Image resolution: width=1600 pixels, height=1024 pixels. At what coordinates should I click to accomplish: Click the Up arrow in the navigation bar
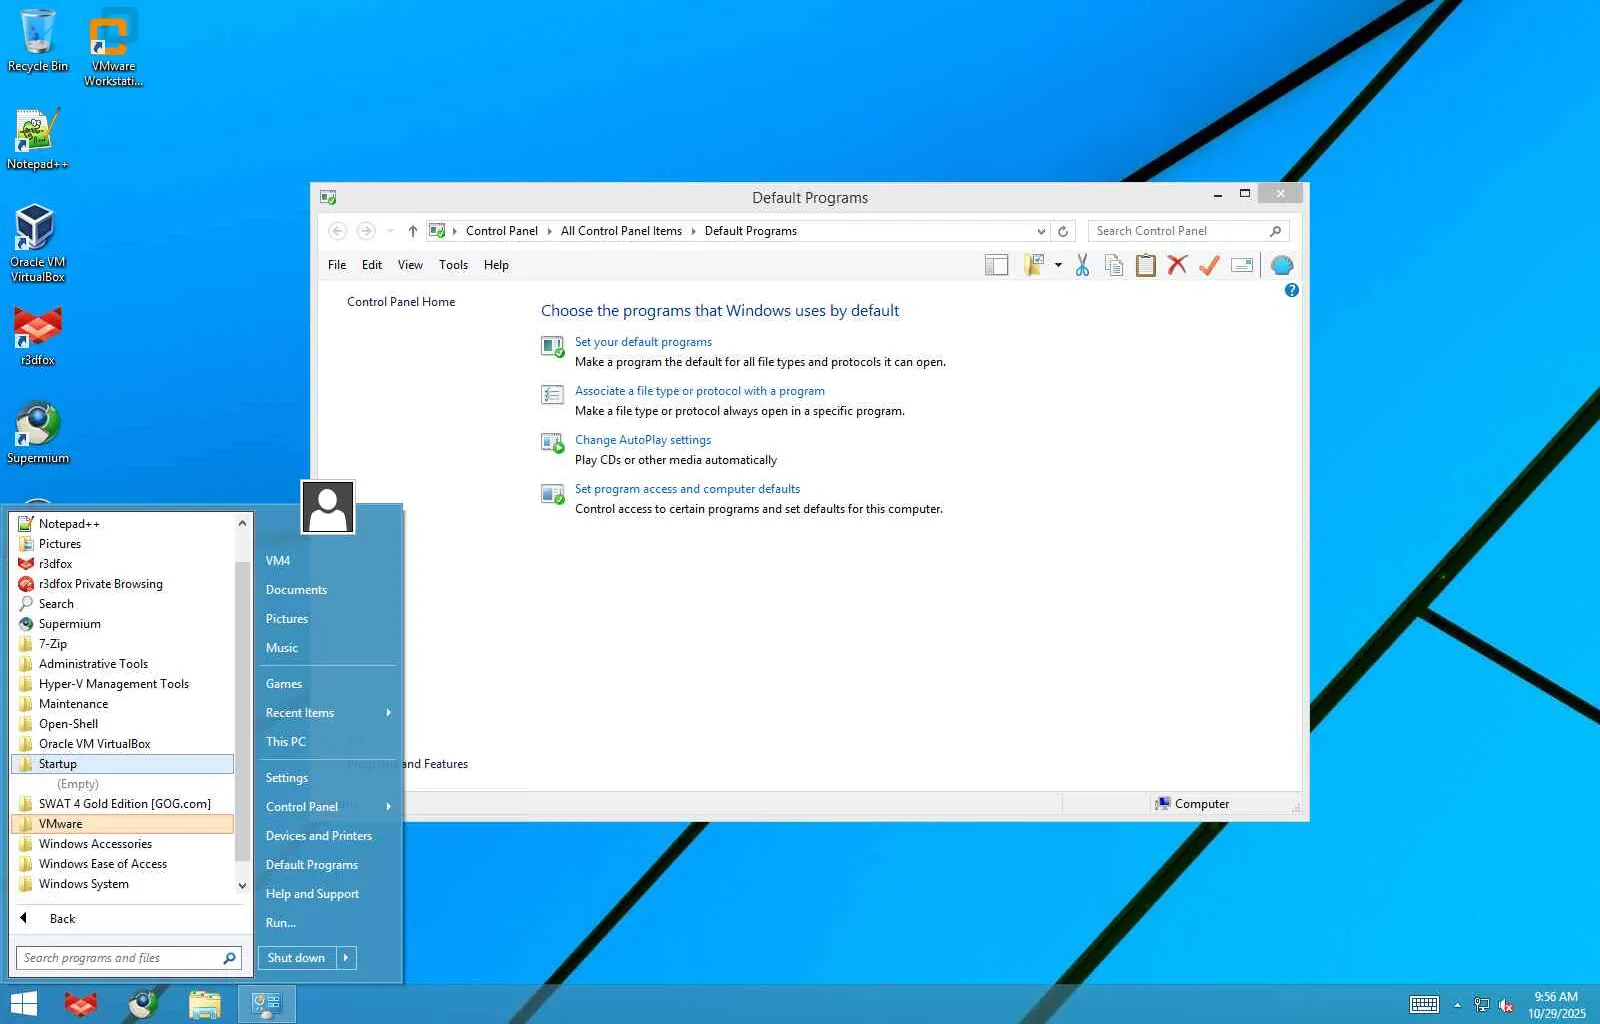pyautogui.click(x=412, y=231)
